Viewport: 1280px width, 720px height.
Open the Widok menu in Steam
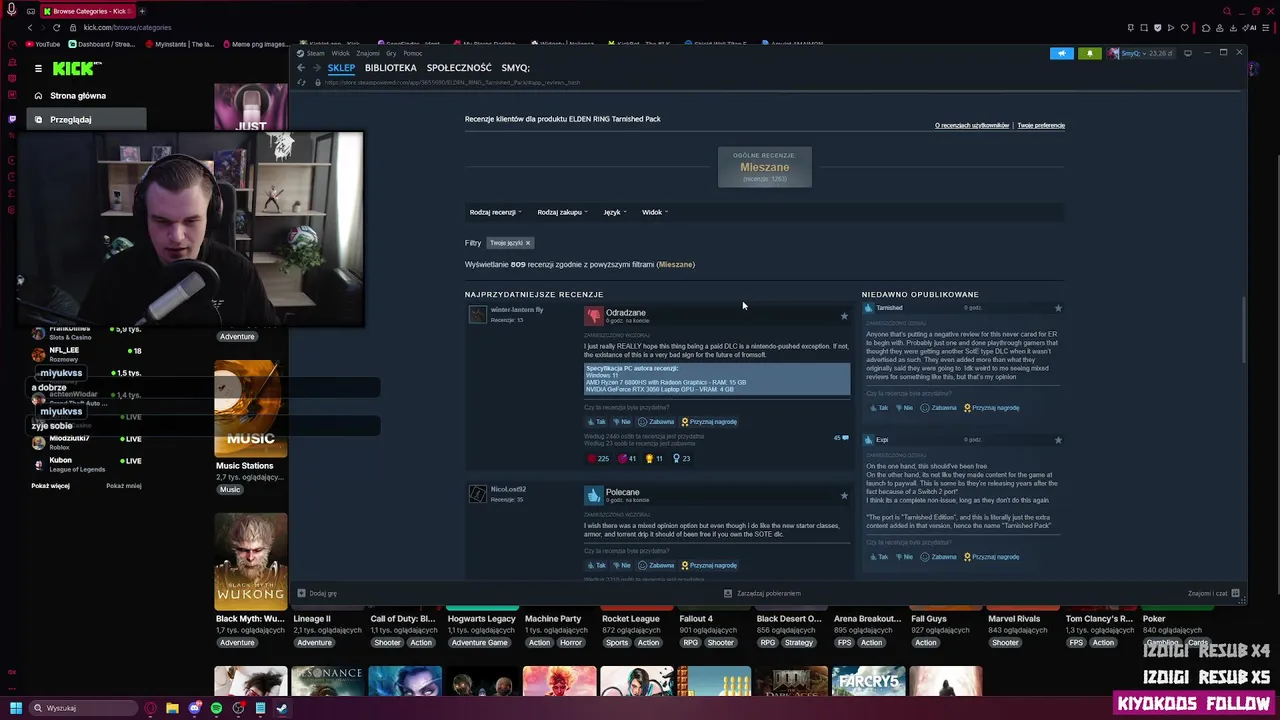pyautogui.click(x=340, y=53)
